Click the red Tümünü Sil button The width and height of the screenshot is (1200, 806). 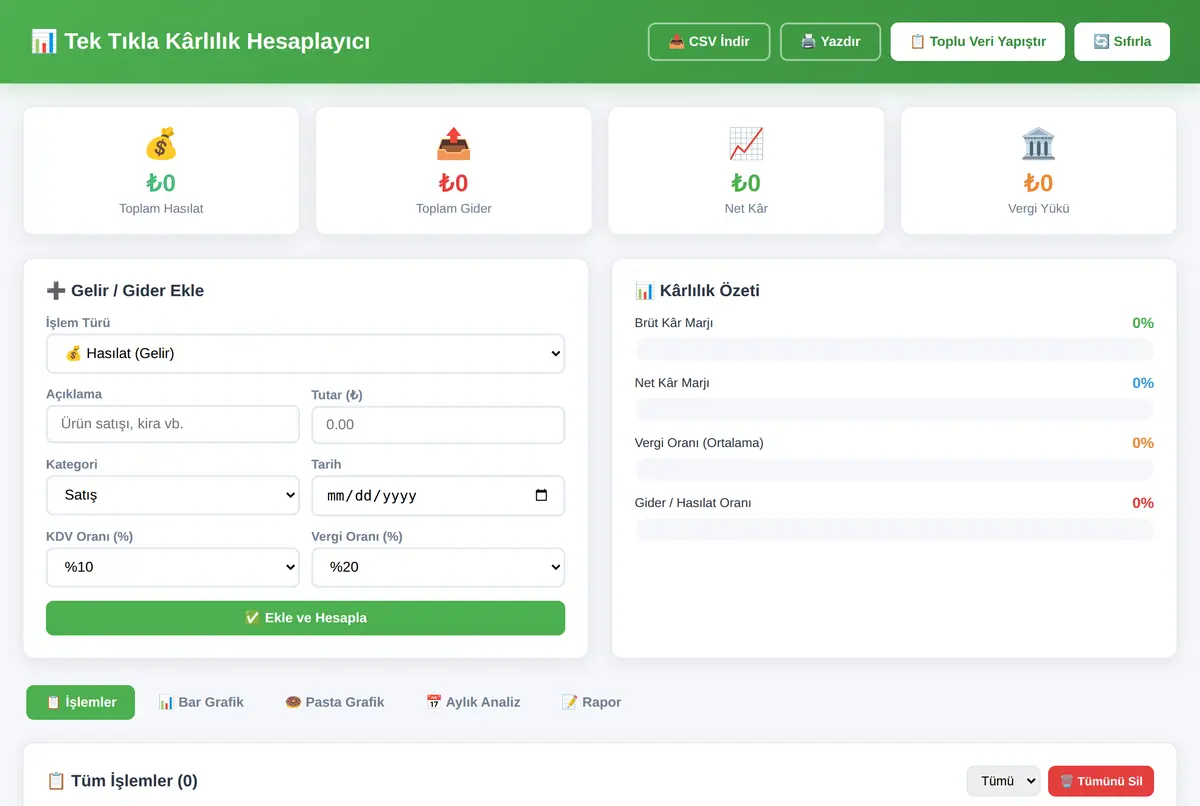[1101, 781]
